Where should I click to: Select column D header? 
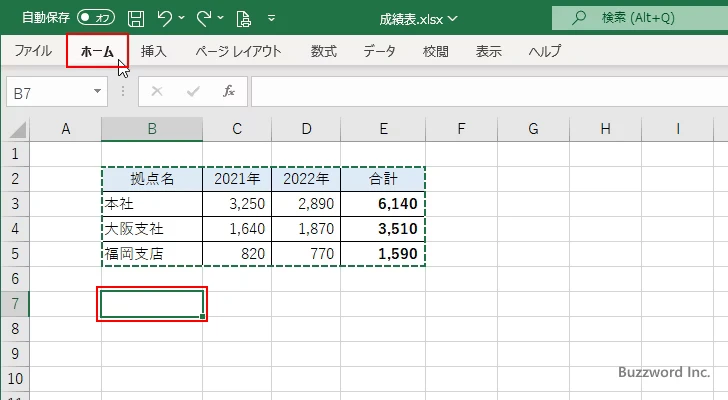306,129
